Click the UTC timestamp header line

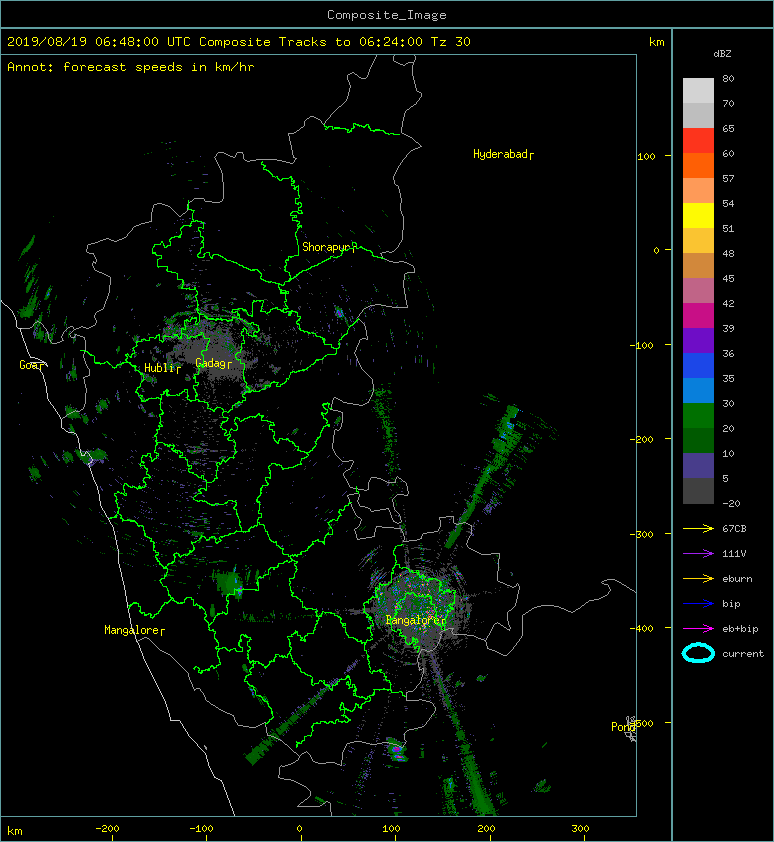tap(238, 42)
